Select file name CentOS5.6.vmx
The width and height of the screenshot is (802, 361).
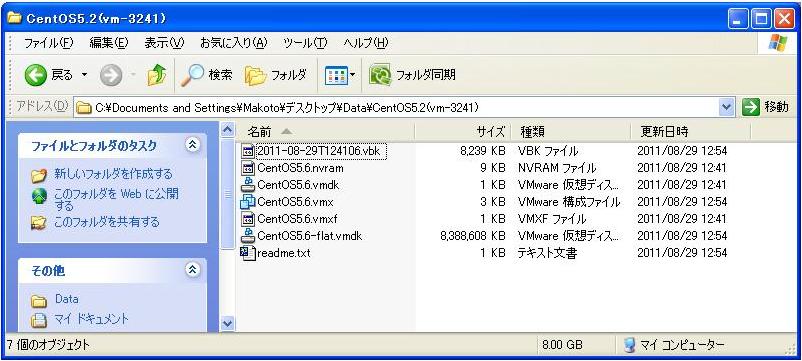pyautogui.click(x=296, y=201)
